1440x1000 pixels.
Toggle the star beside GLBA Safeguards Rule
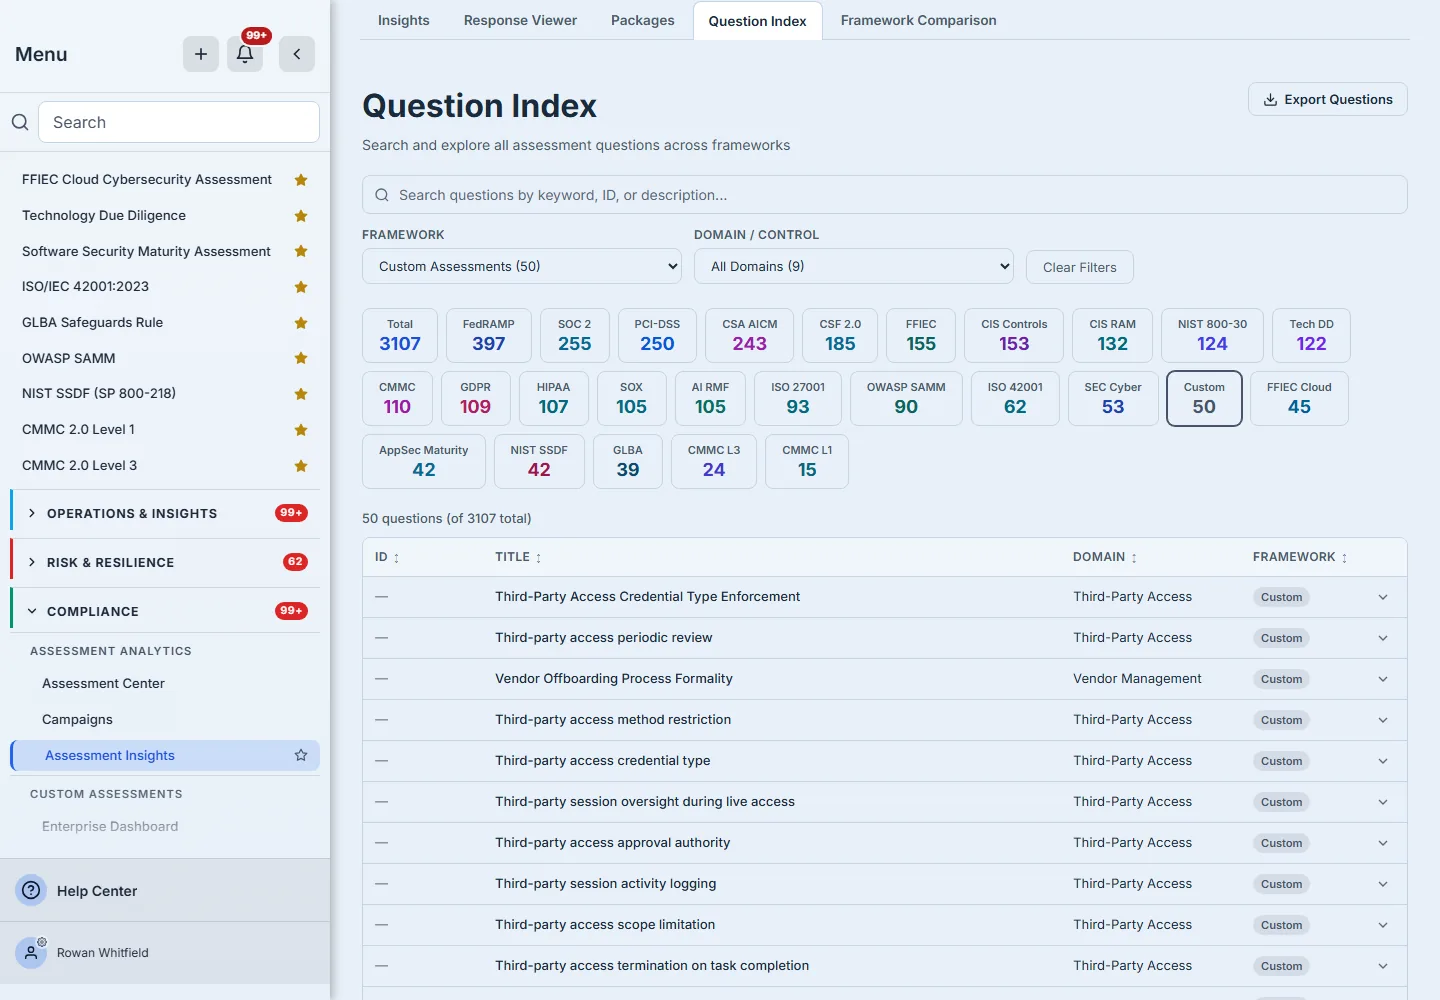[301, 323]
